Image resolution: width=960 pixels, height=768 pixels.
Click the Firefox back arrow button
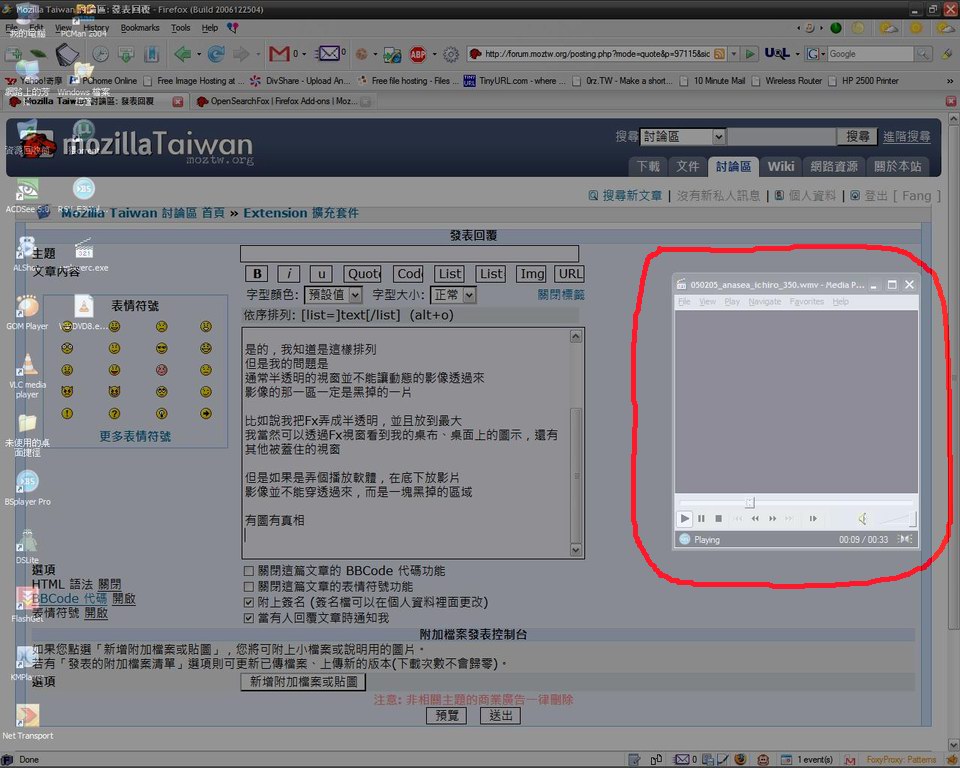182,54
